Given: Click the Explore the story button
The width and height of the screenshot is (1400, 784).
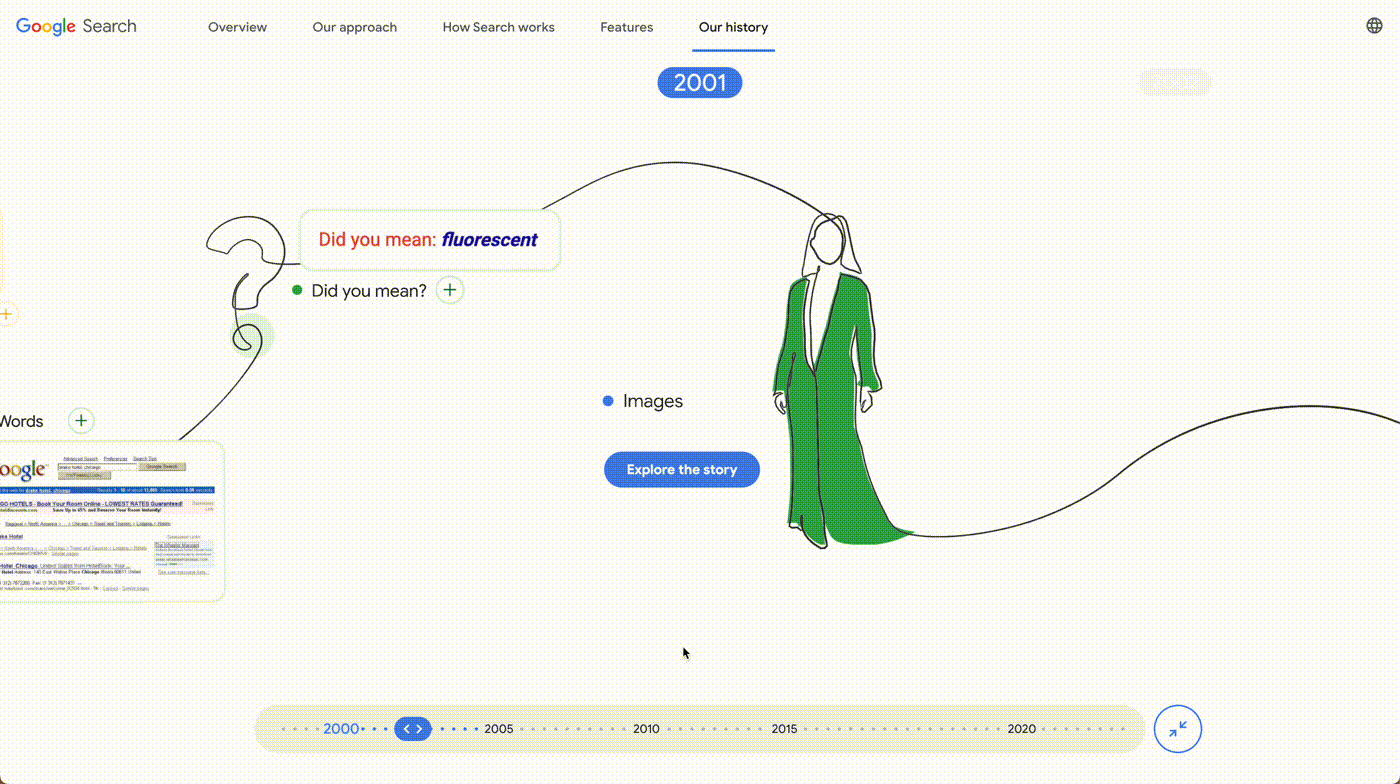Looking at the screenshot, I should pos(682,470).
